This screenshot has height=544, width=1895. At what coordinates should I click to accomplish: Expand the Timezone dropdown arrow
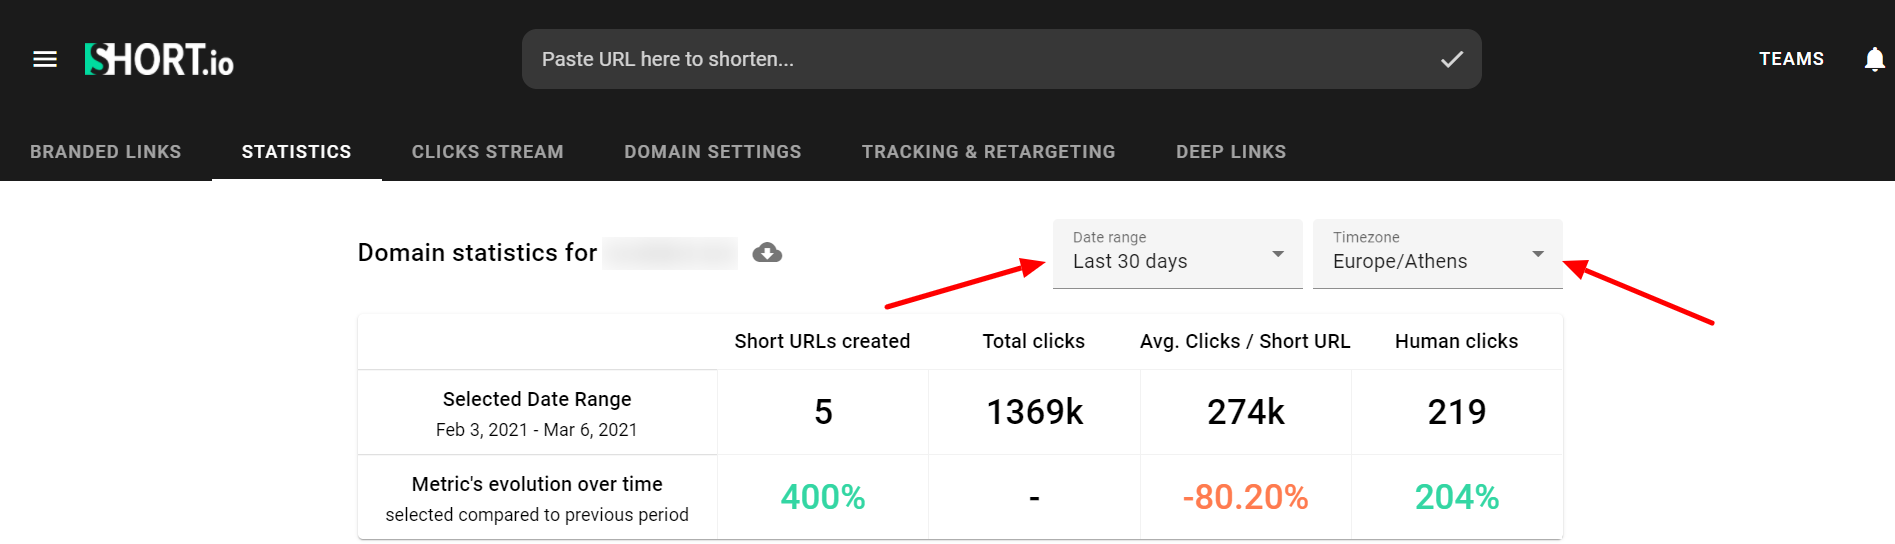(x=1538, y=254)
